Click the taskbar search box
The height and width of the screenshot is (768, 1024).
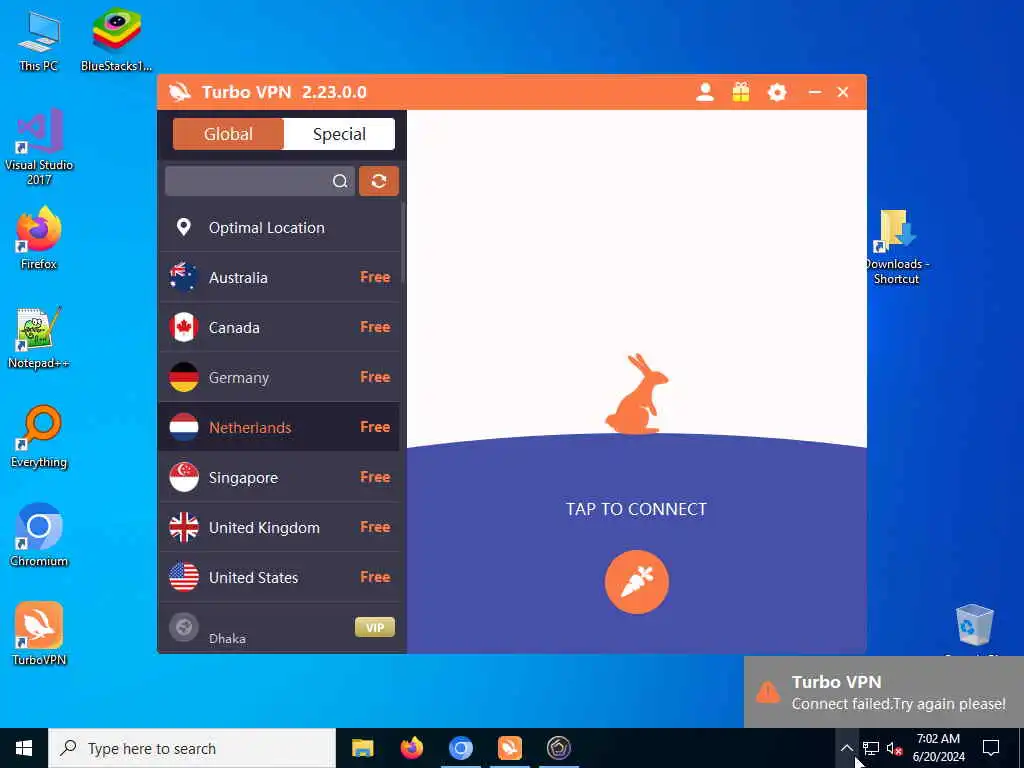[x=192, y=748]
